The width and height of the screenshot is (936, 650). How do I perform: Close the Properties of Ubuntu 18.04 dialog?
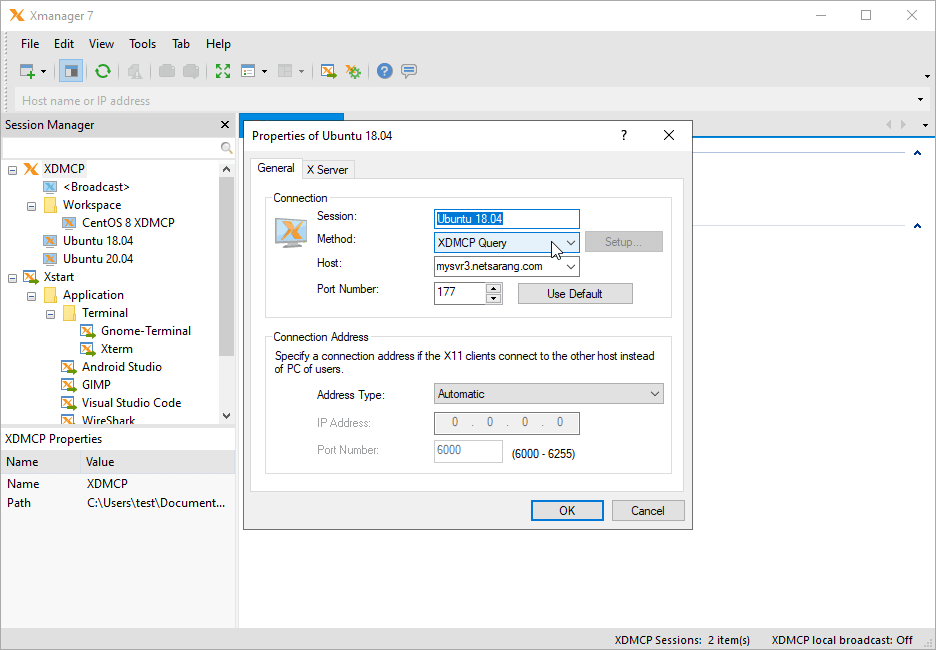coord(669,135)
